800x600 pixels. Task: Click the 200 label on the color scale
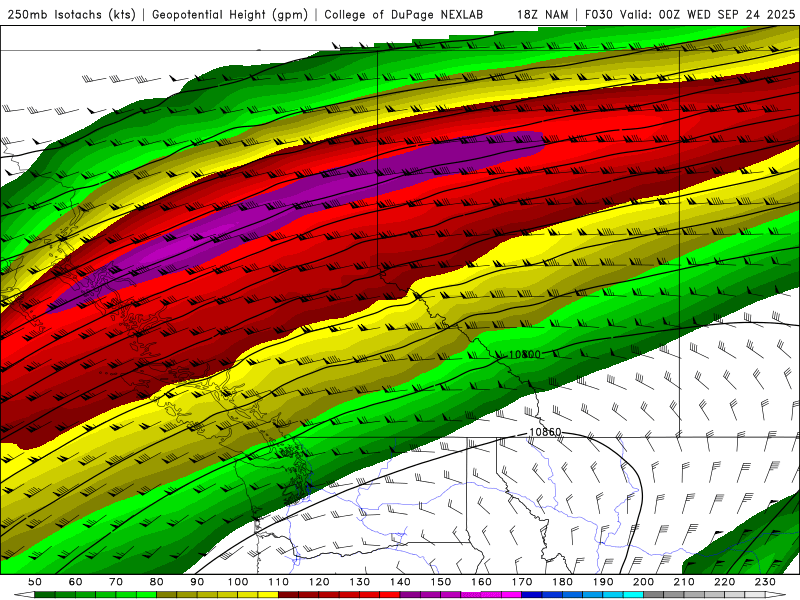click(643, 582)
